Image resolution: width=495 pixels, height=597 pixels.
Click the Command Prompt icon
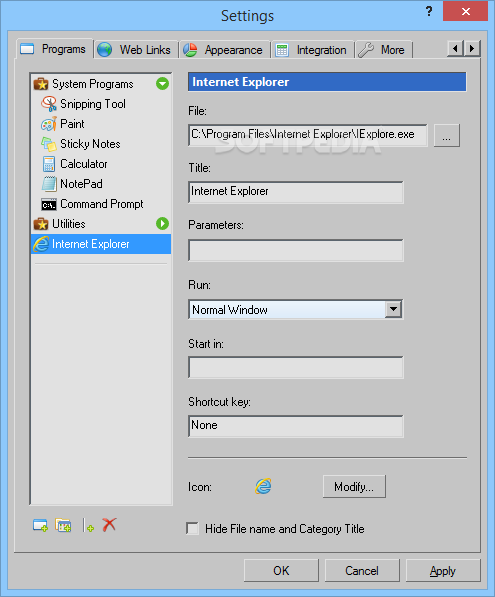[x=49, y=204]
